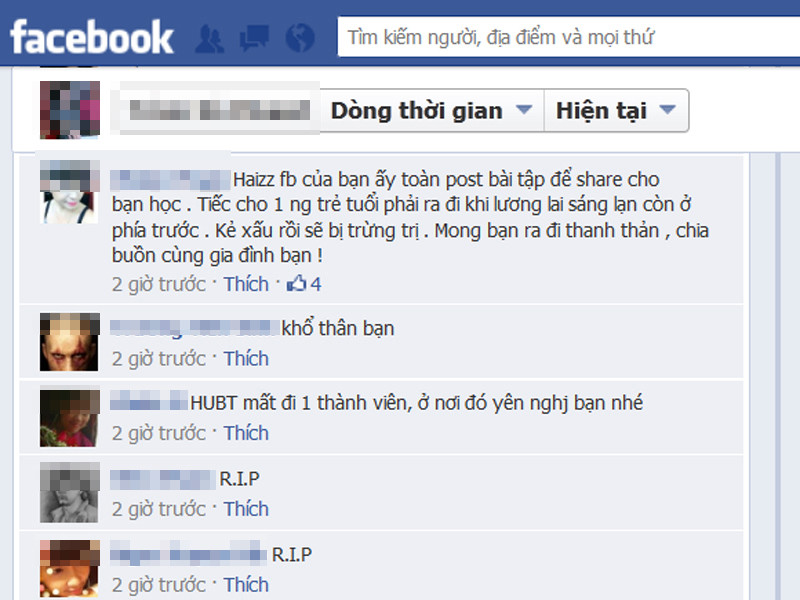Click the arrow next to Hiện tại
This screenshot has width=800, height=600.
(x=667, y=109)
